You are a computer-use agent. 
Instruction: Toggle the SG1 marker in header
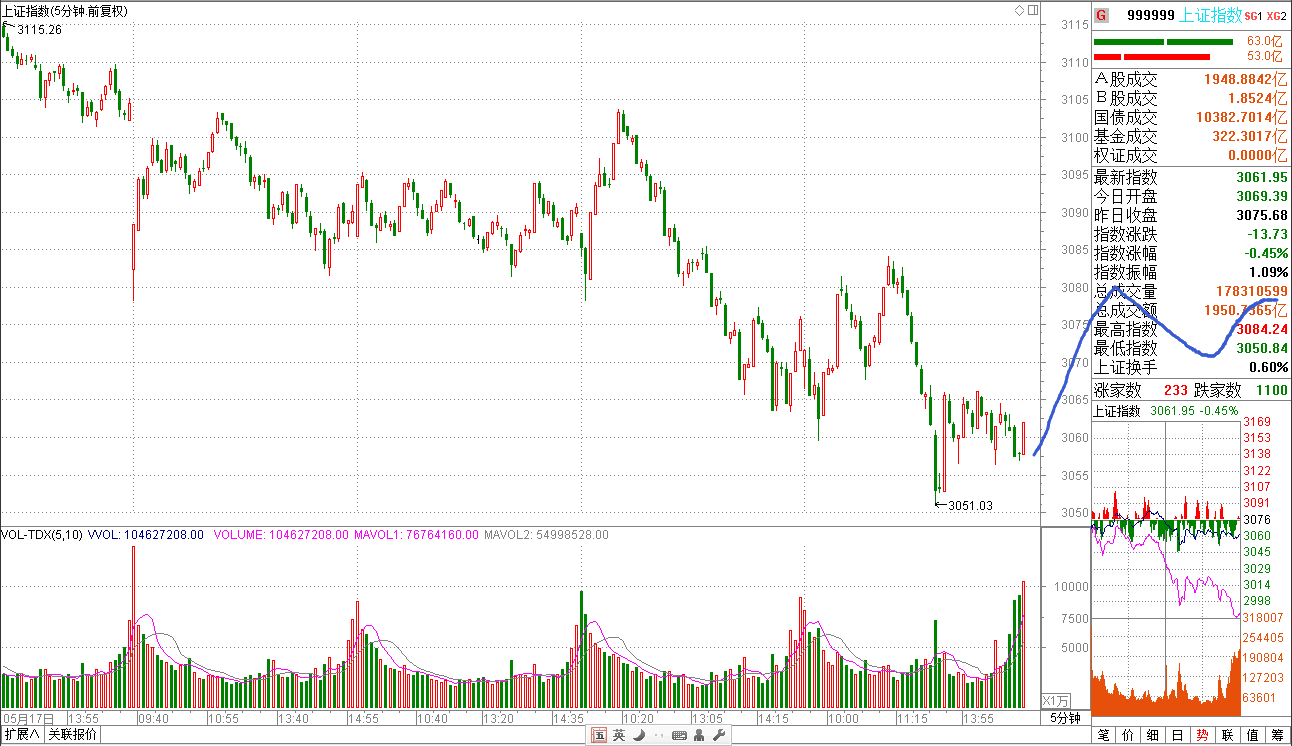pos(1253,16)
